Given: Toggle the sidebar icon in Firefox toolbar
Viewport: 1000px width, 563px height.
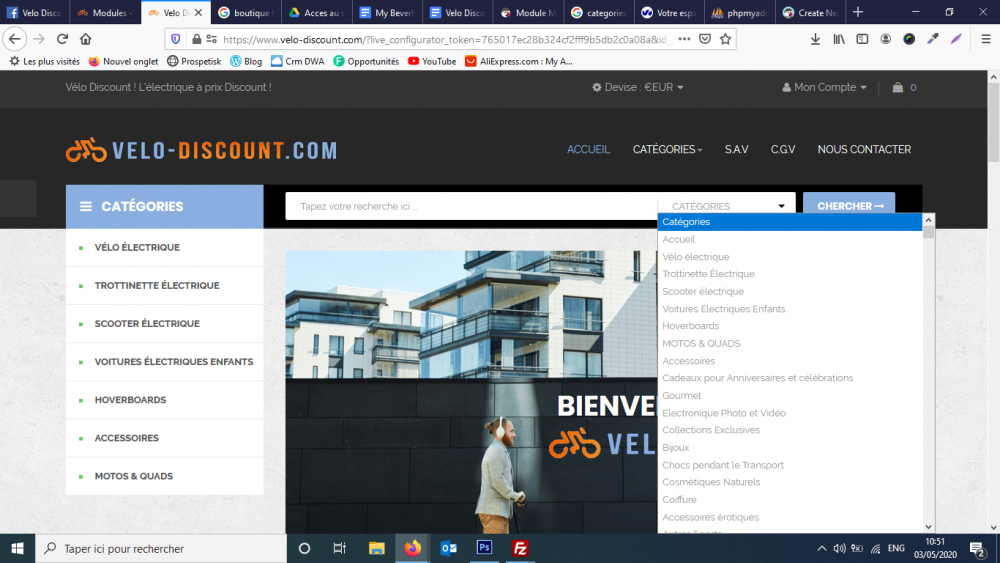Looking at the screenshot, I should [x=862, y=39].
